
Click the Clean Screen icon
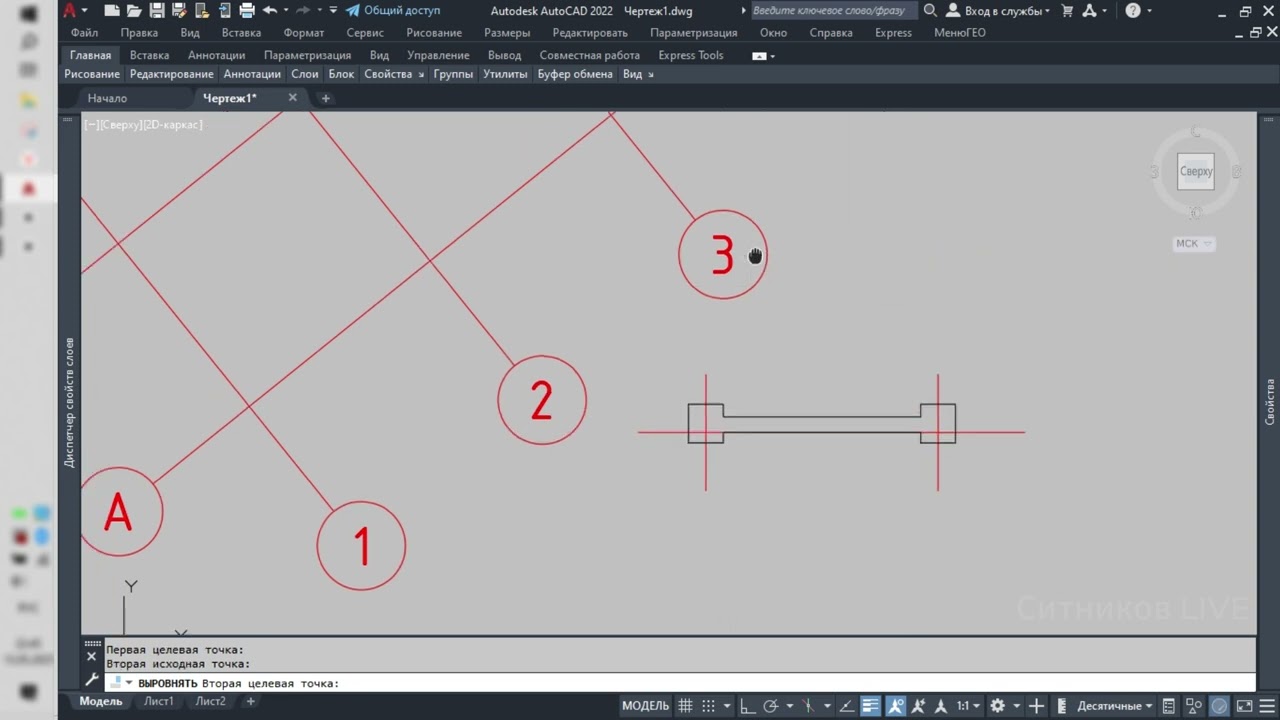pyautogui.click(x=1244, y=706)
